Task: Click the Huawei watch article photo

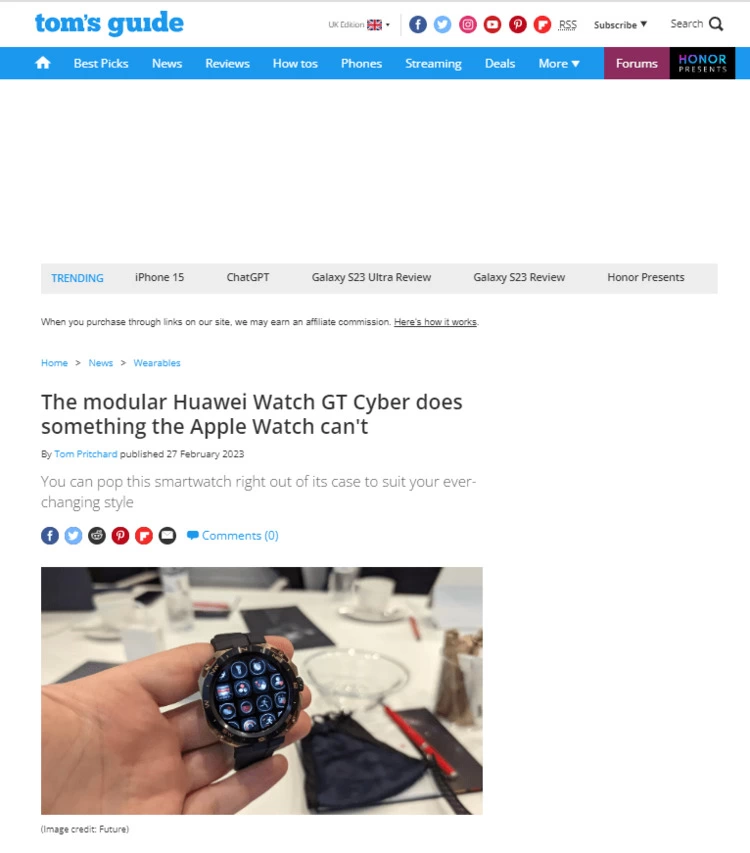Action: pos(262,690)
